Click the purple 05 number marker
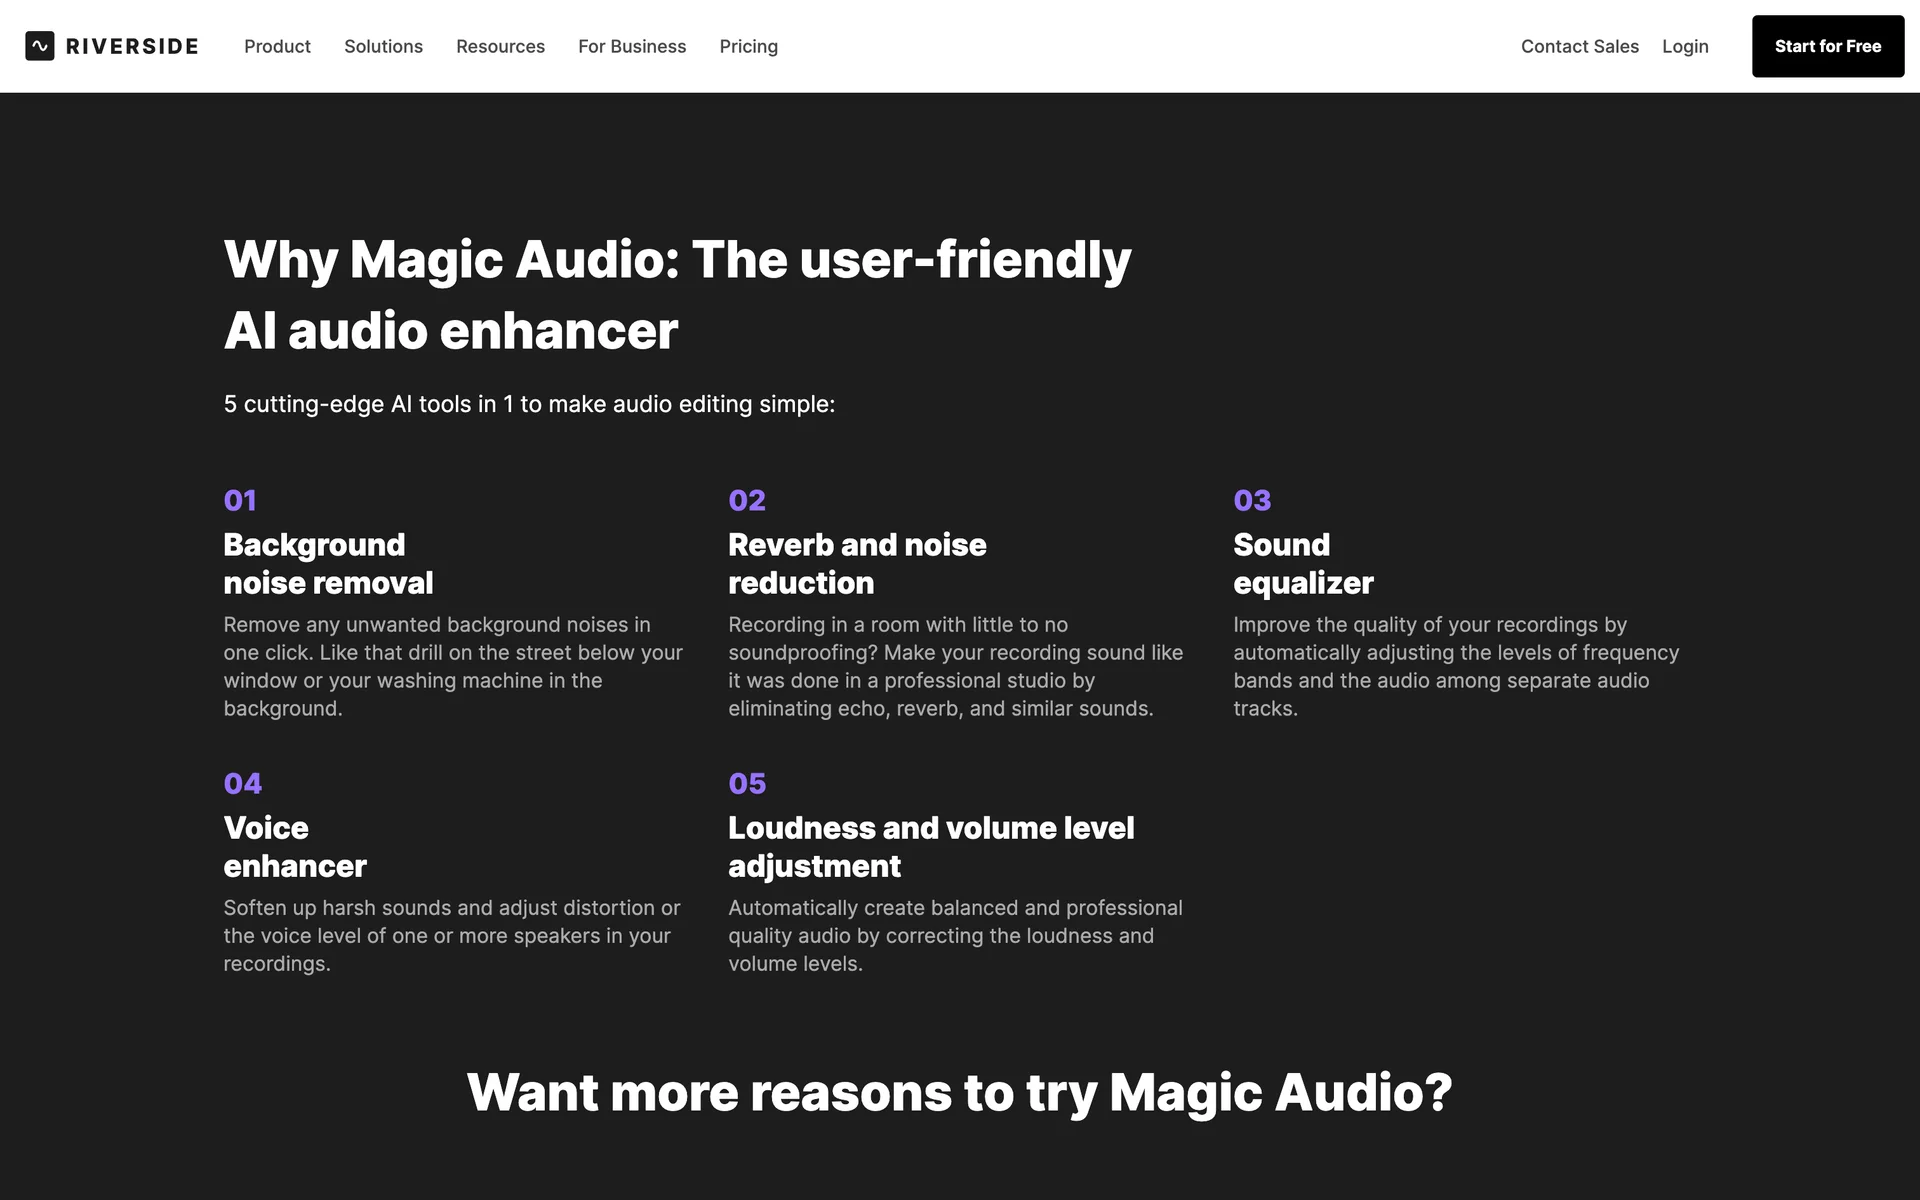The height and width of the screenshot is (1200, 1920). pos(747,783)
